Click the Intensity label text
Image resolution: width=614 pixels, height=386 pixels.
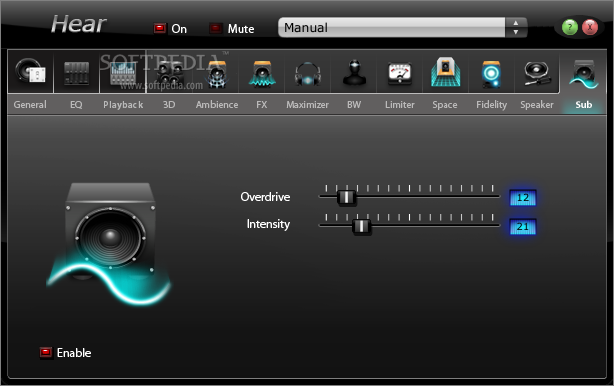(268, 224)
